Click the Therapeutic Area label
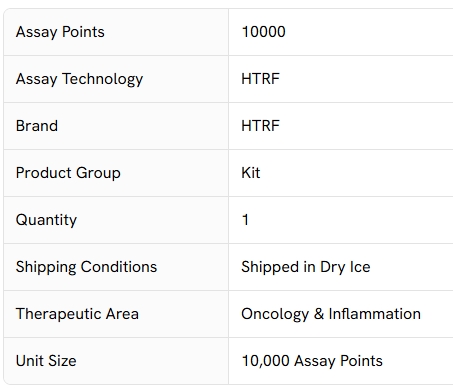Viewport: 453px width, 391px height. 77,314
